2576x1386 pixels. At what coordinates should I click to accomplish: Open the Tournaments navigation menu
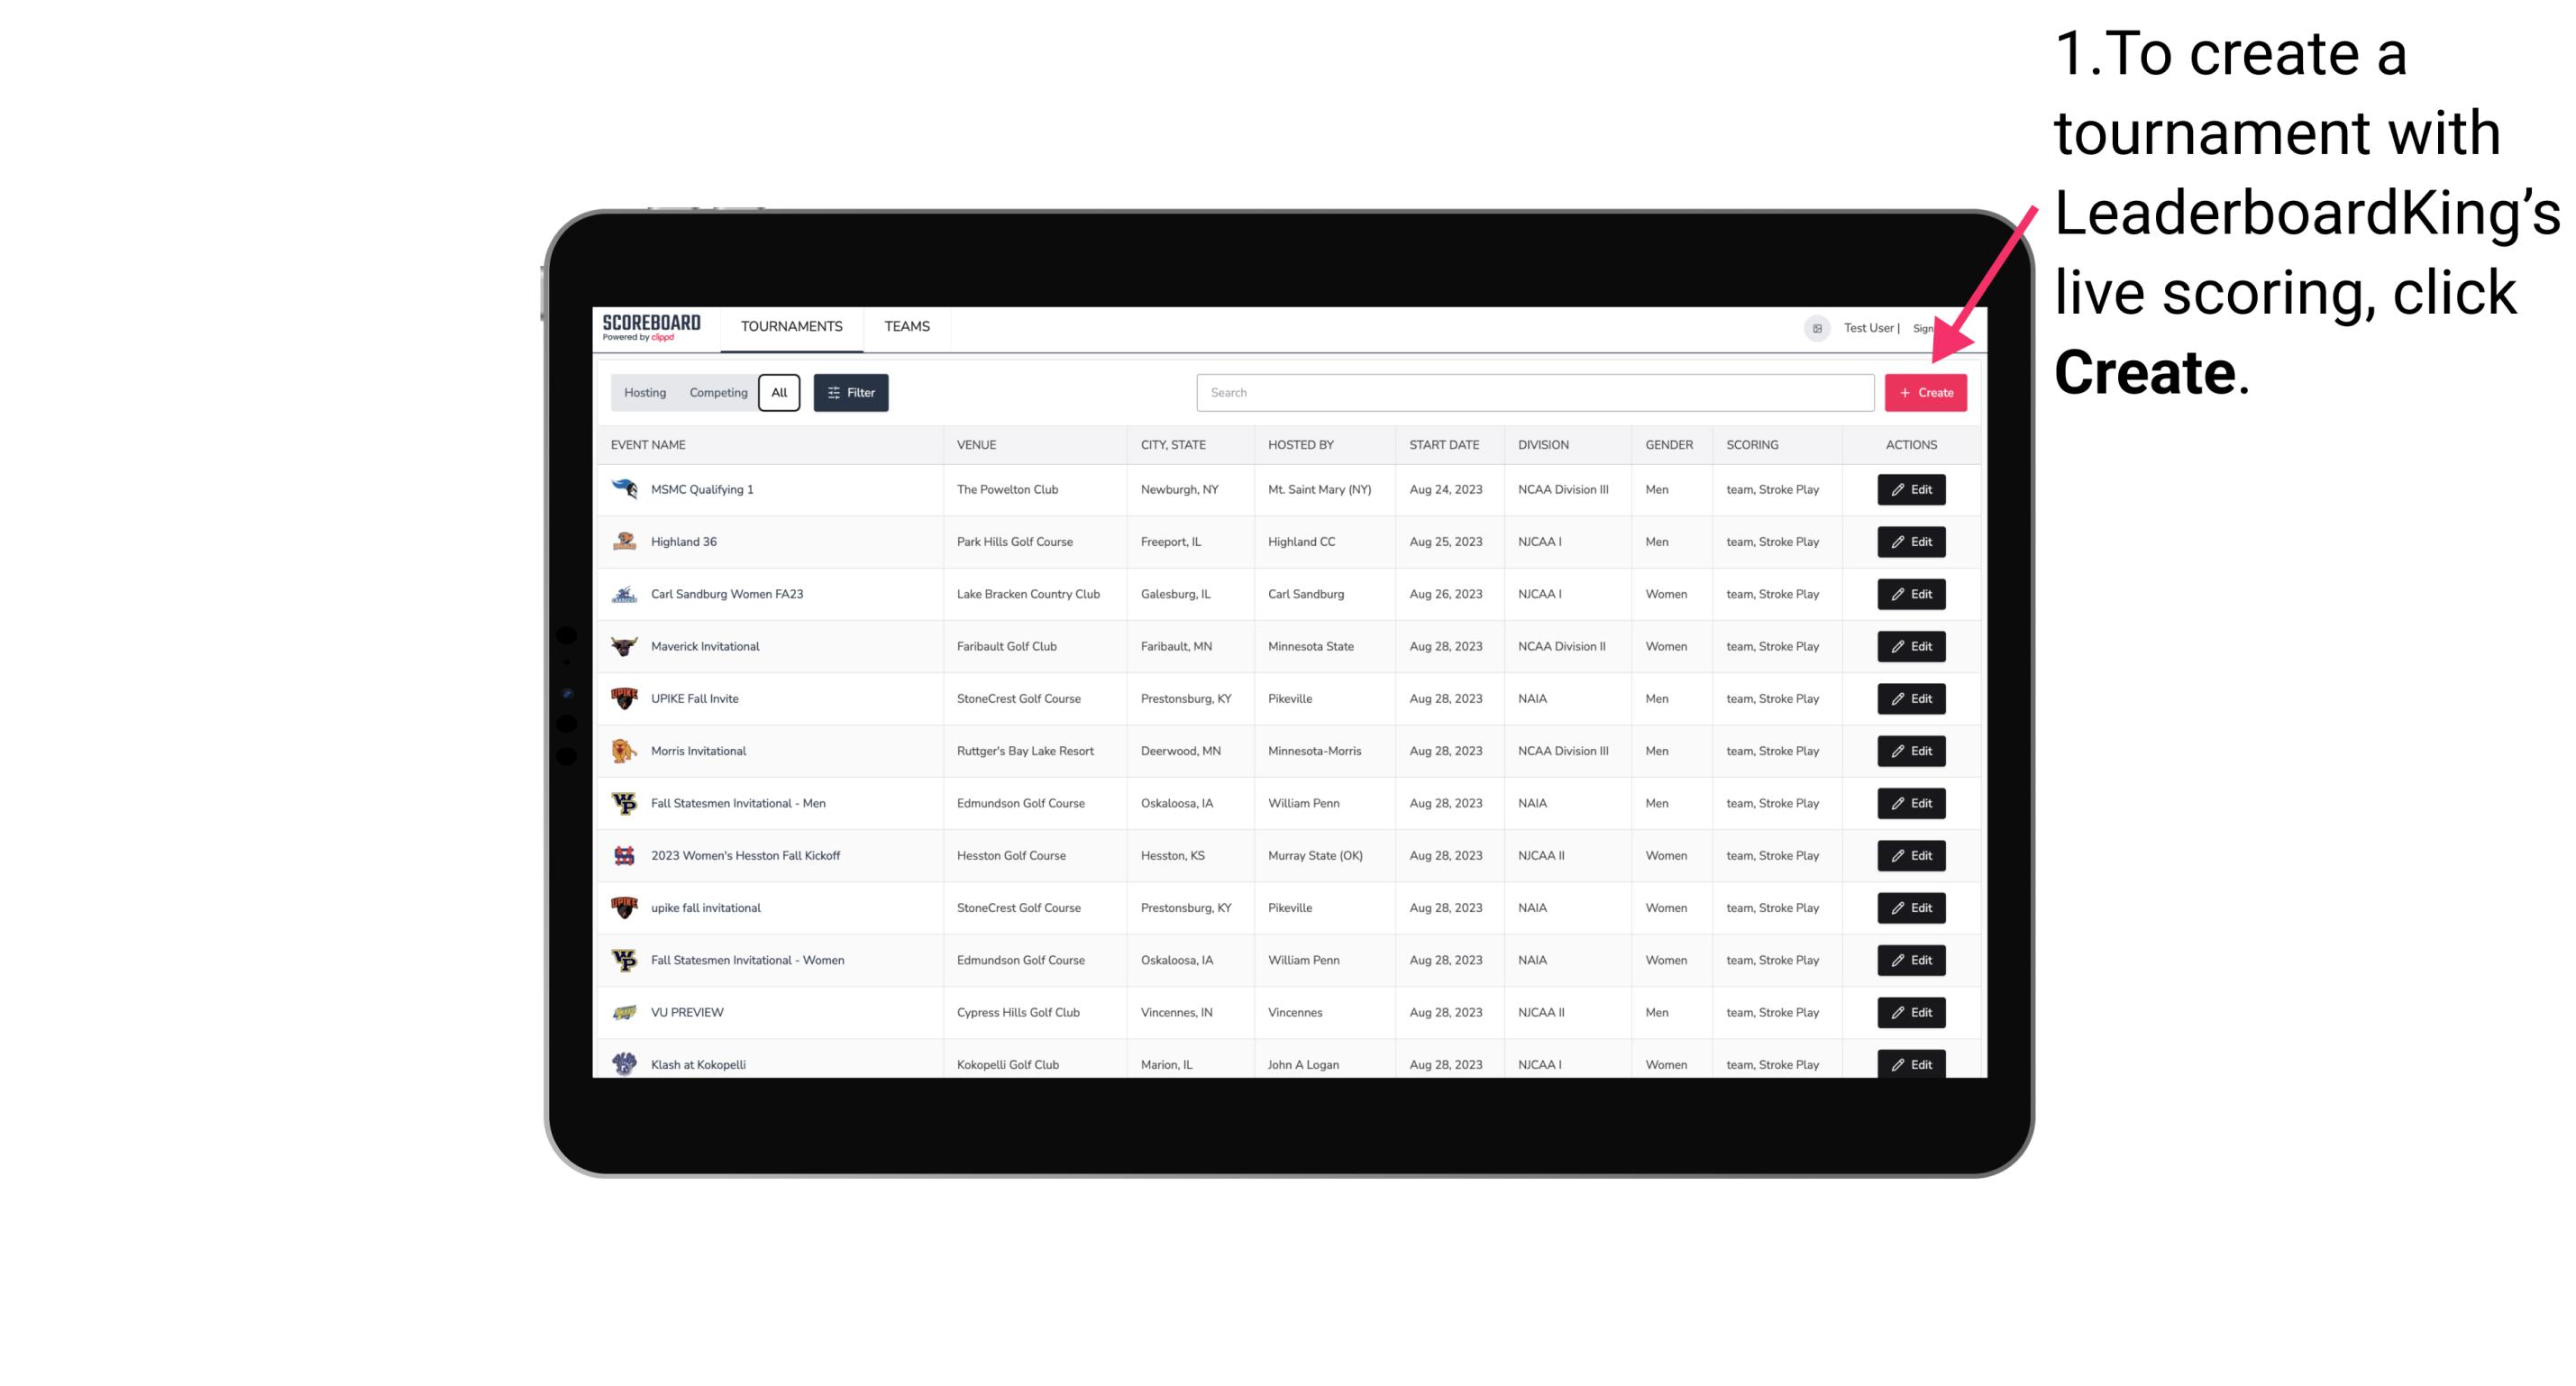click(792, 326)
